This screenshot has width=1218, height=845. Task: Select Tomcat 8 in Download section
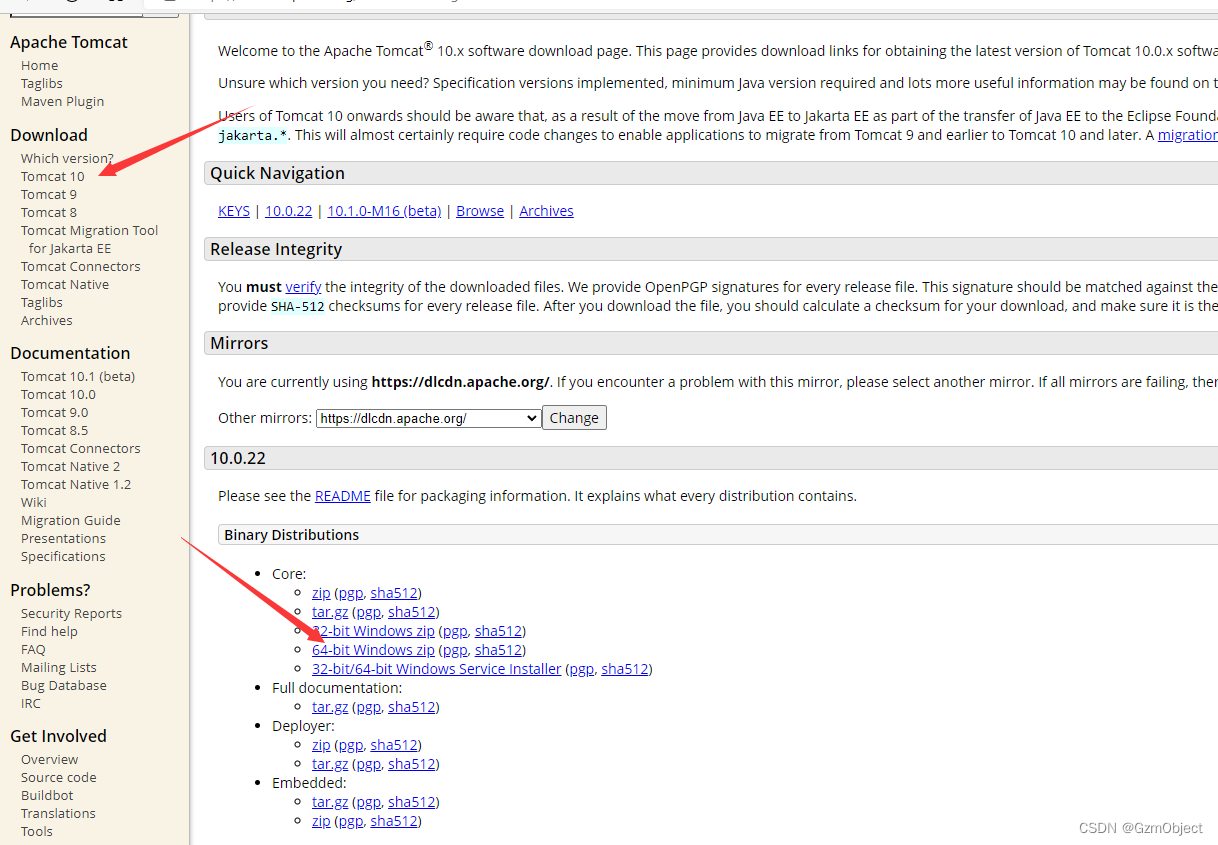[x=49, y=212]
